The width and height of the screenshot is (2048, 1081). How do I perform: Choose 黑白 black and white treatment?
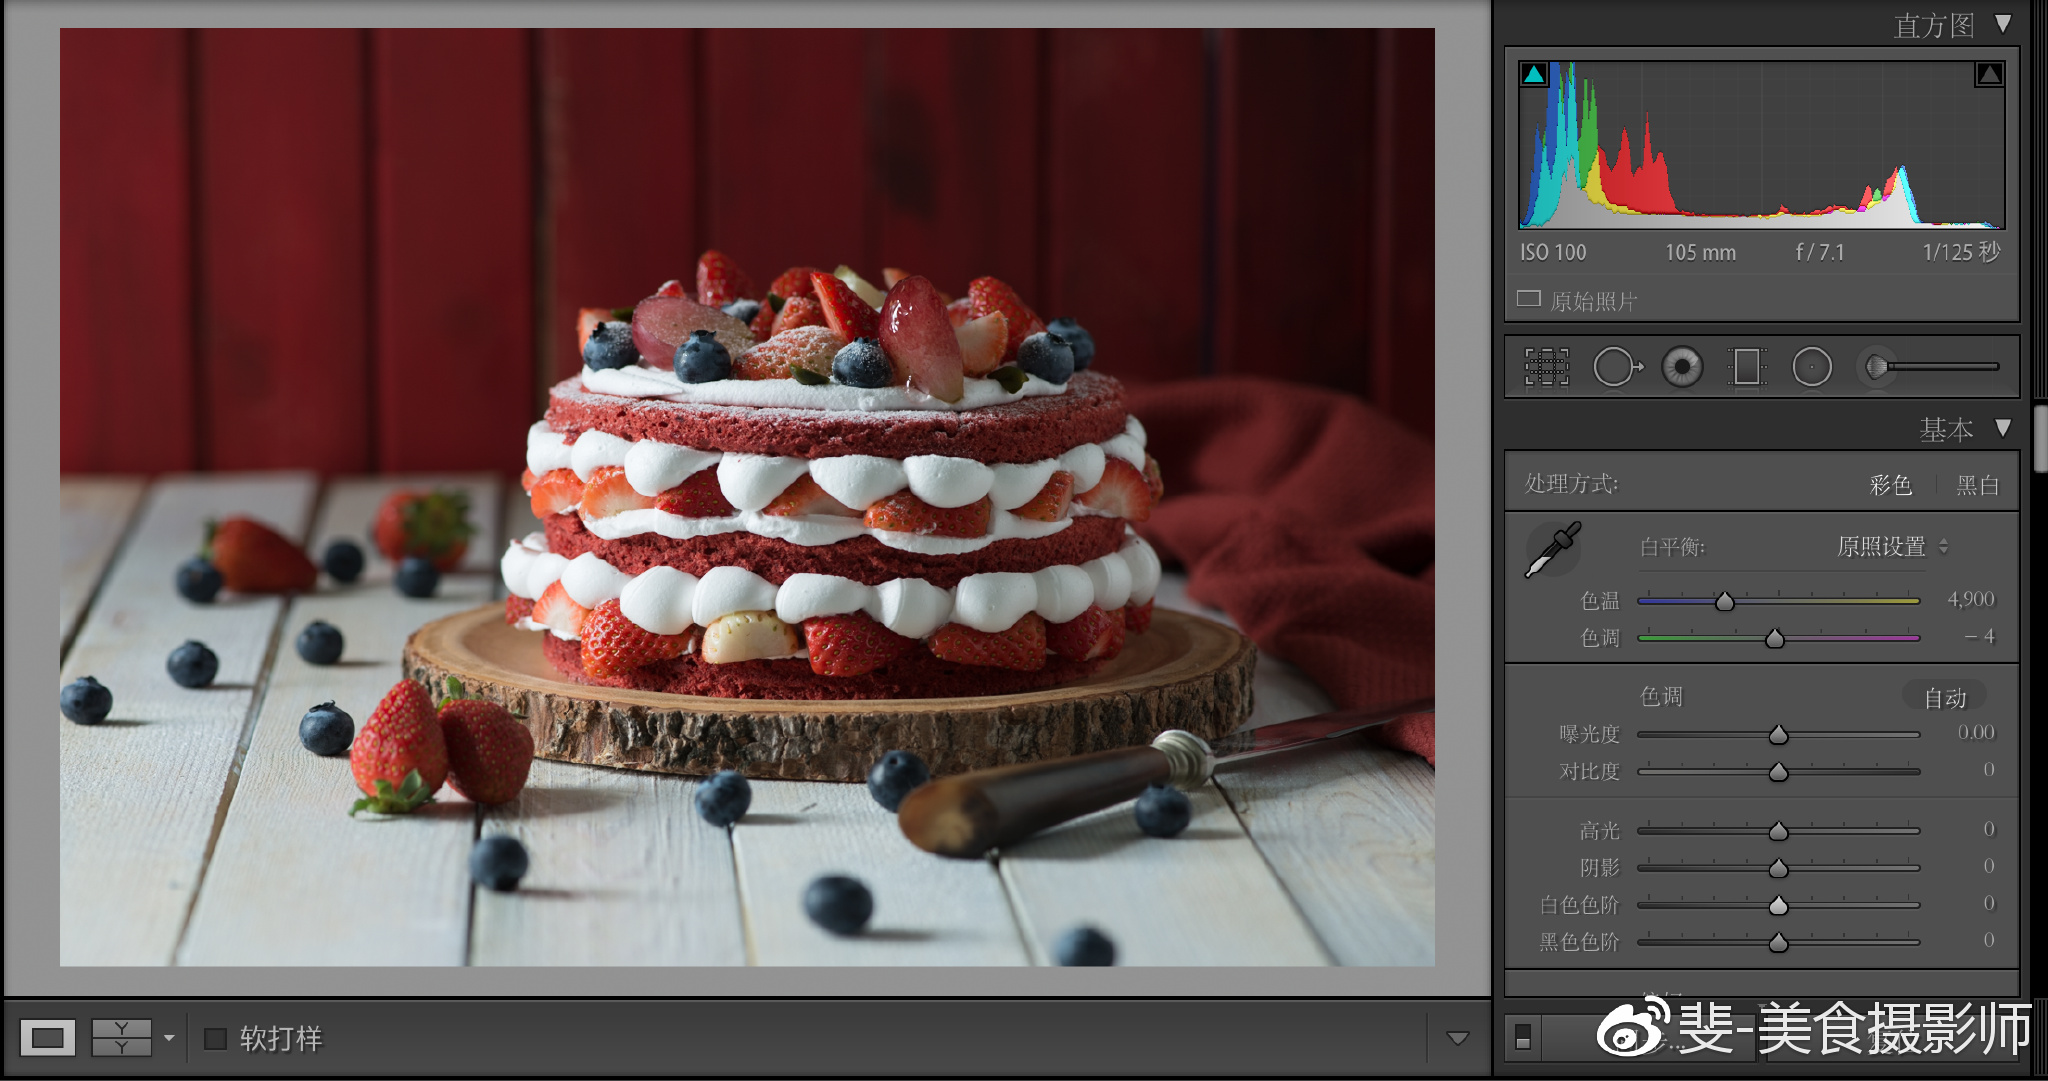tap(1977, 485)
